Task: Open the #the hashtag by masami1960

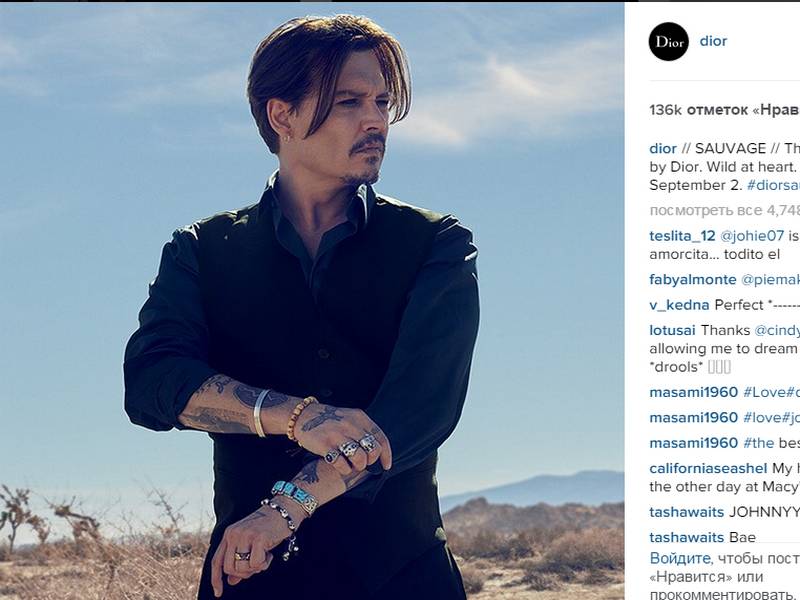Action: pyautogui.click(x=759, y=443)
